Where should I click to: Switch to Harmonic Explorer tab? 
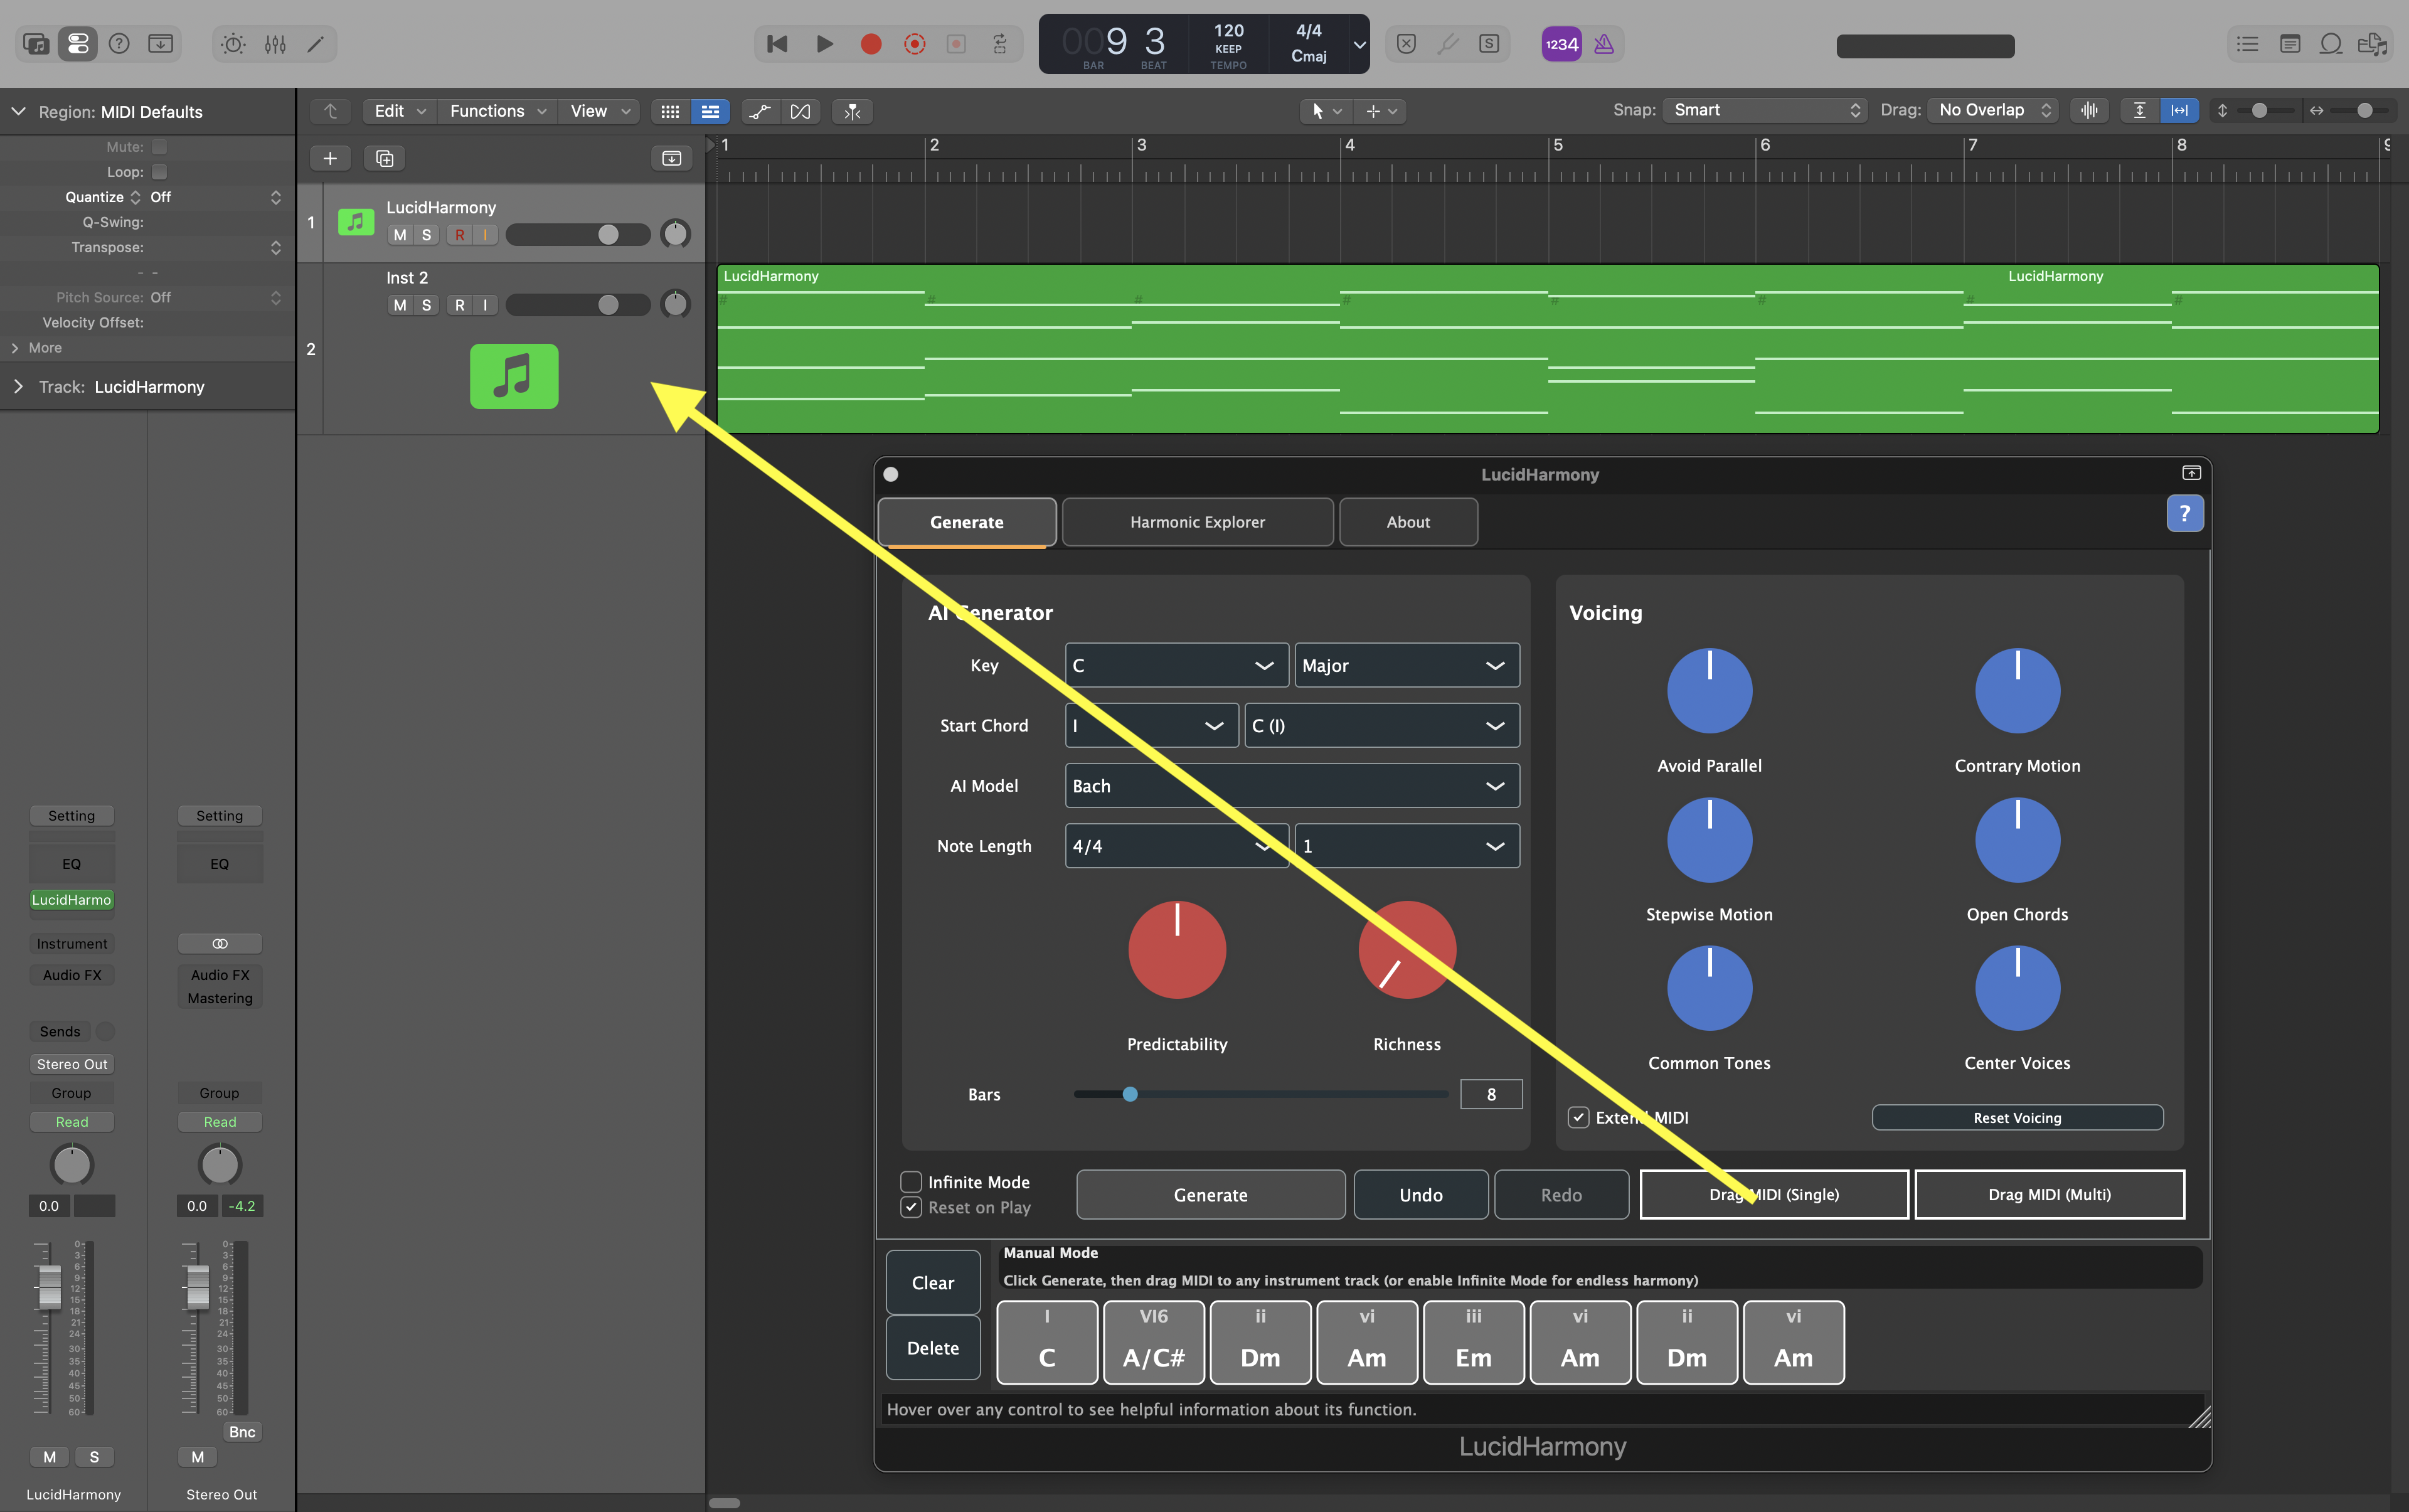click(x=1197, y=522)
